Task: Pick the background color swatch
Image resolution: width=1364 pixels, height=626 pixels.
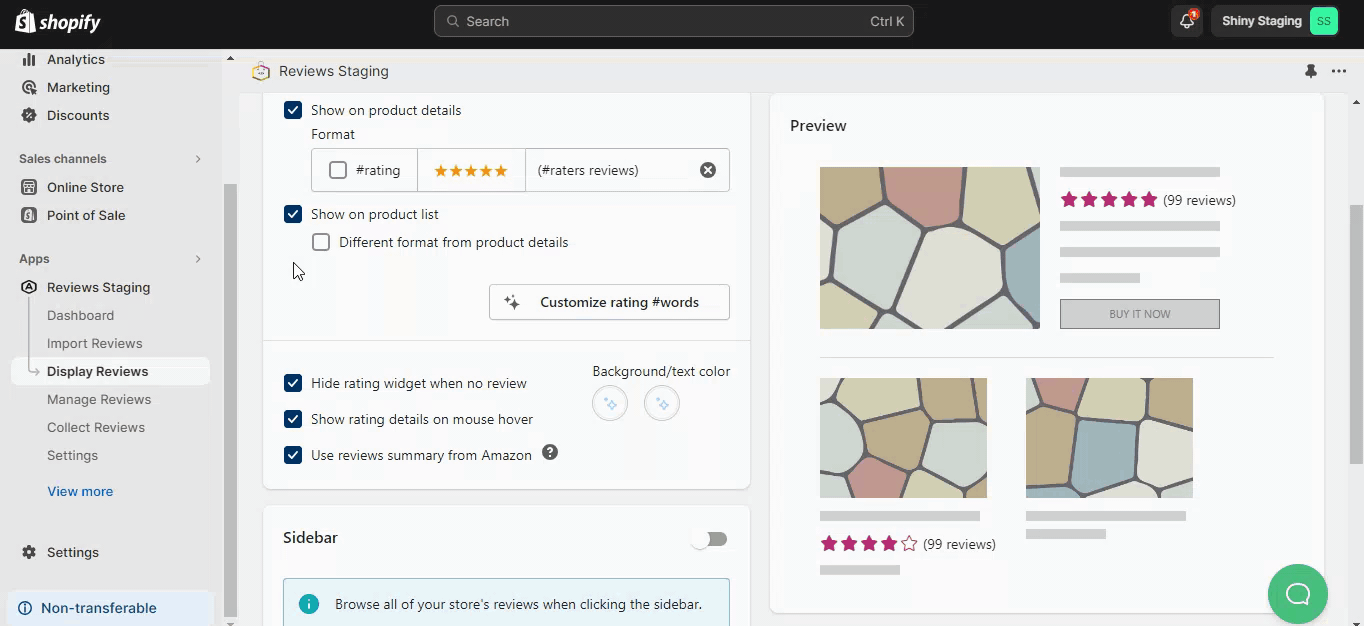Action: [x=610, y=404]
